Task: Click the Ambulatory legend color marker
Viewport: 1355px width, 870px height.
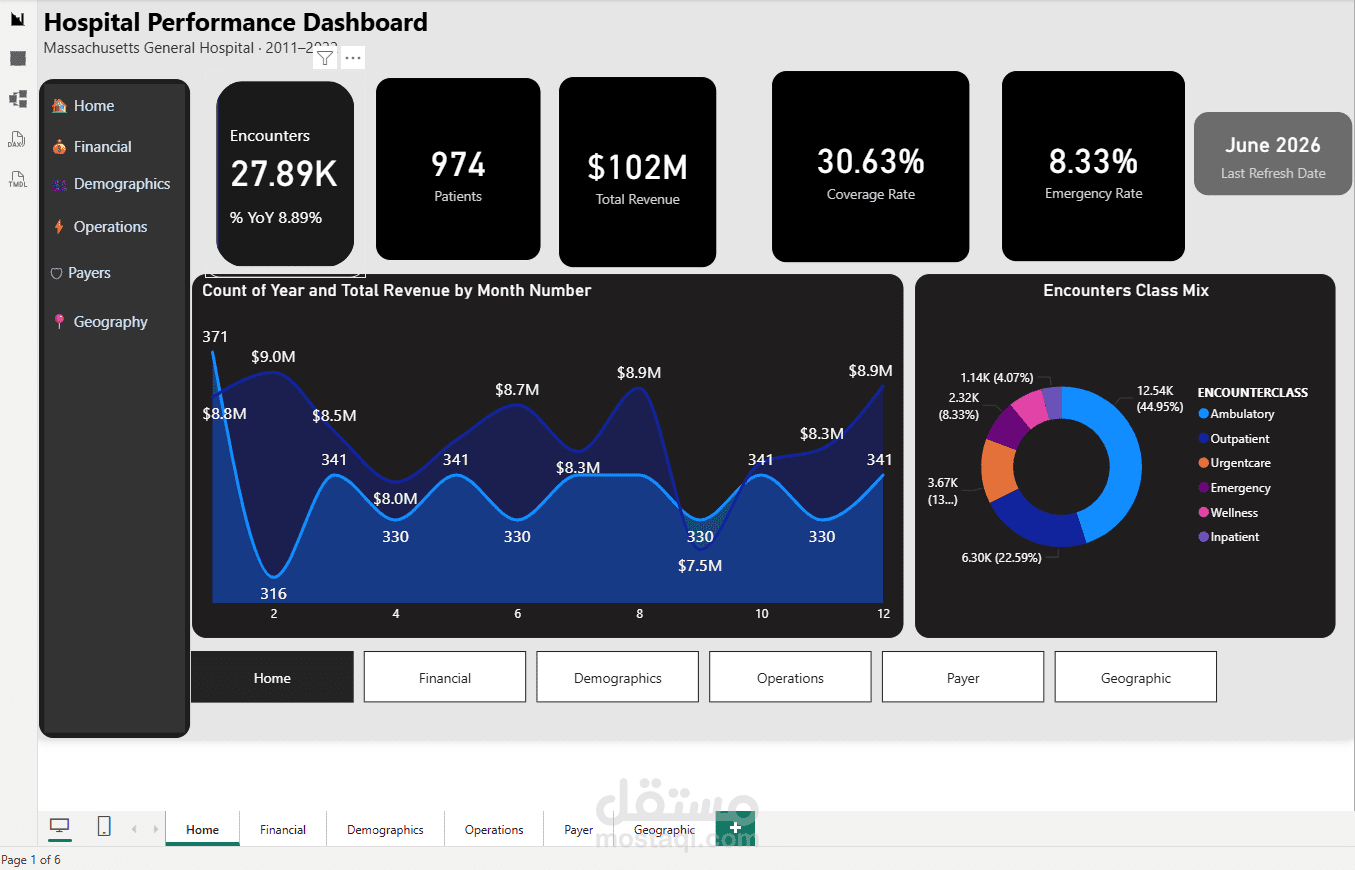Action: coord(1203,414)
